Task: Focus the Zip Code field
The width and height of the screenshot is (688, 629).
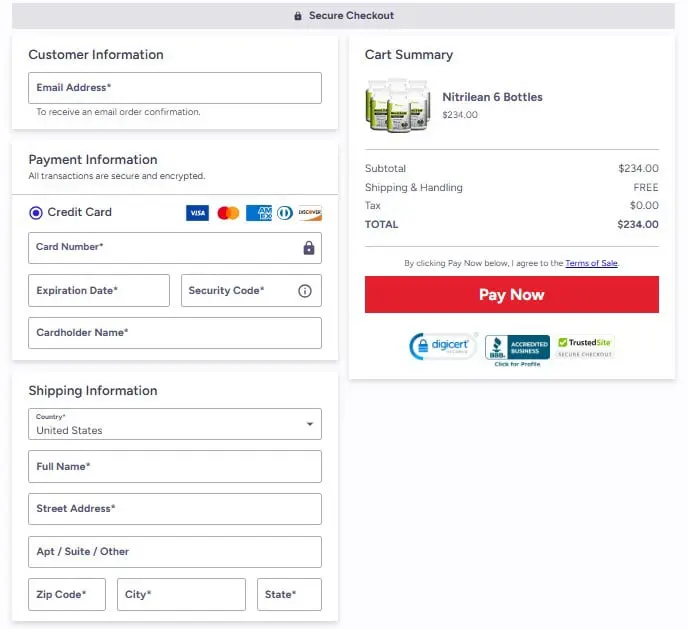Action: coord(67,594)
